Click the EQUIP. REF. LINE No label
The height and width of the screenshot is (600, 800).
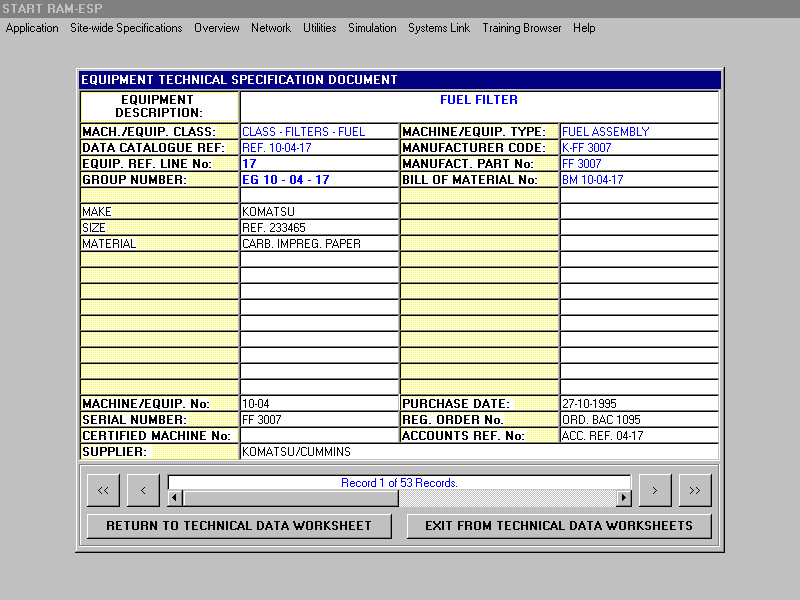pyautogui.click(x=159, y=164)
